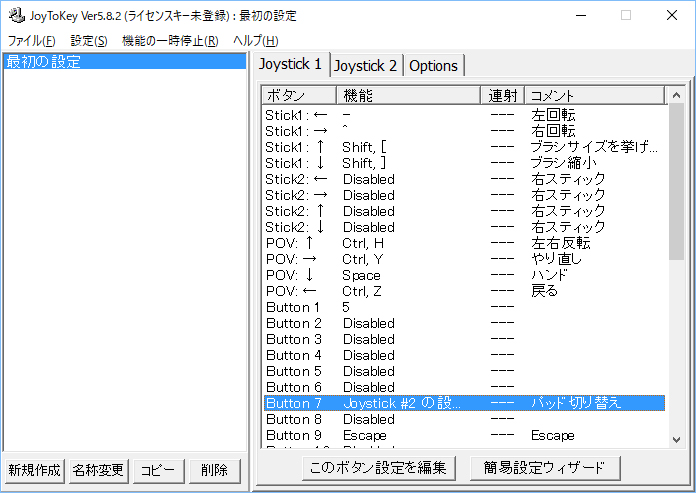Screen dimensions: 696x493
Task: Select the POV: ↓ Space row
Action: tap(464, 275)
